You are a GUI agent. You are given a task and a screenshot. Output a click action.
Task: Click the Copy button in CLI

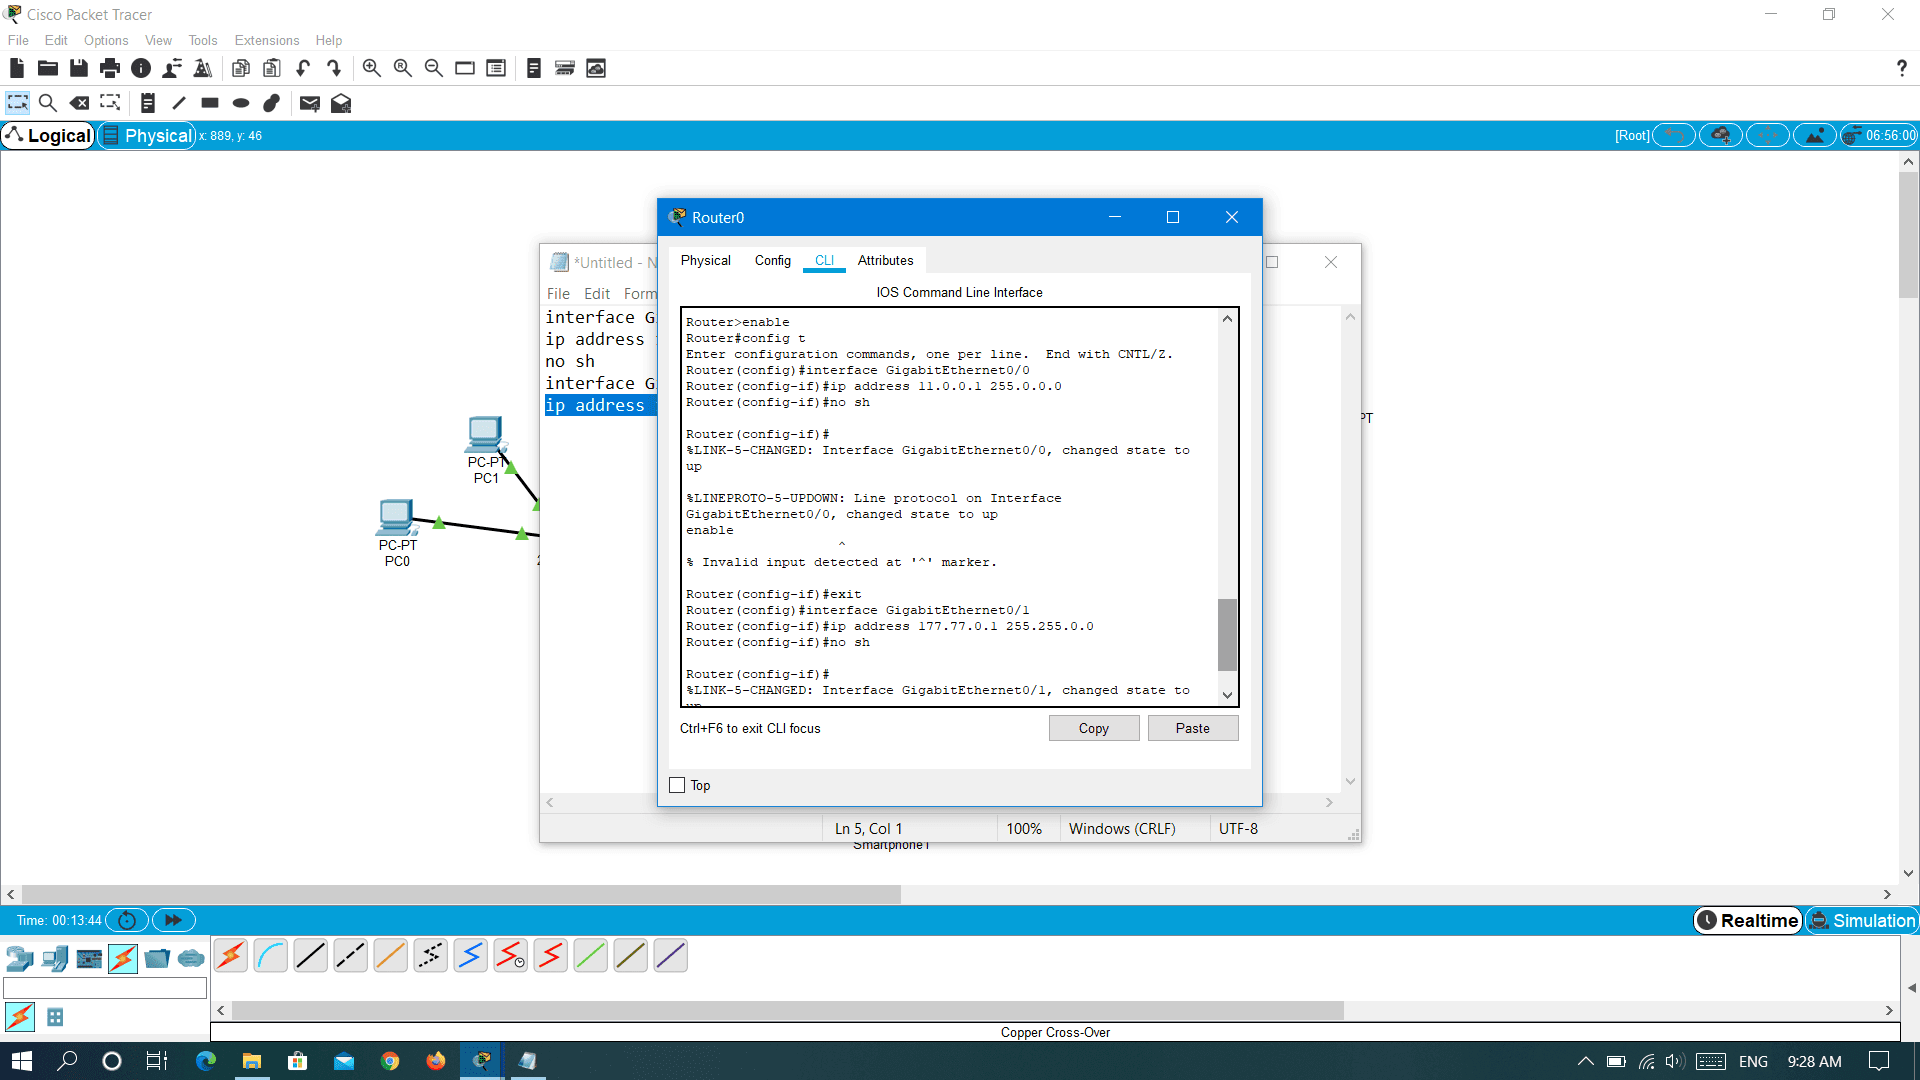[1093, 728]
